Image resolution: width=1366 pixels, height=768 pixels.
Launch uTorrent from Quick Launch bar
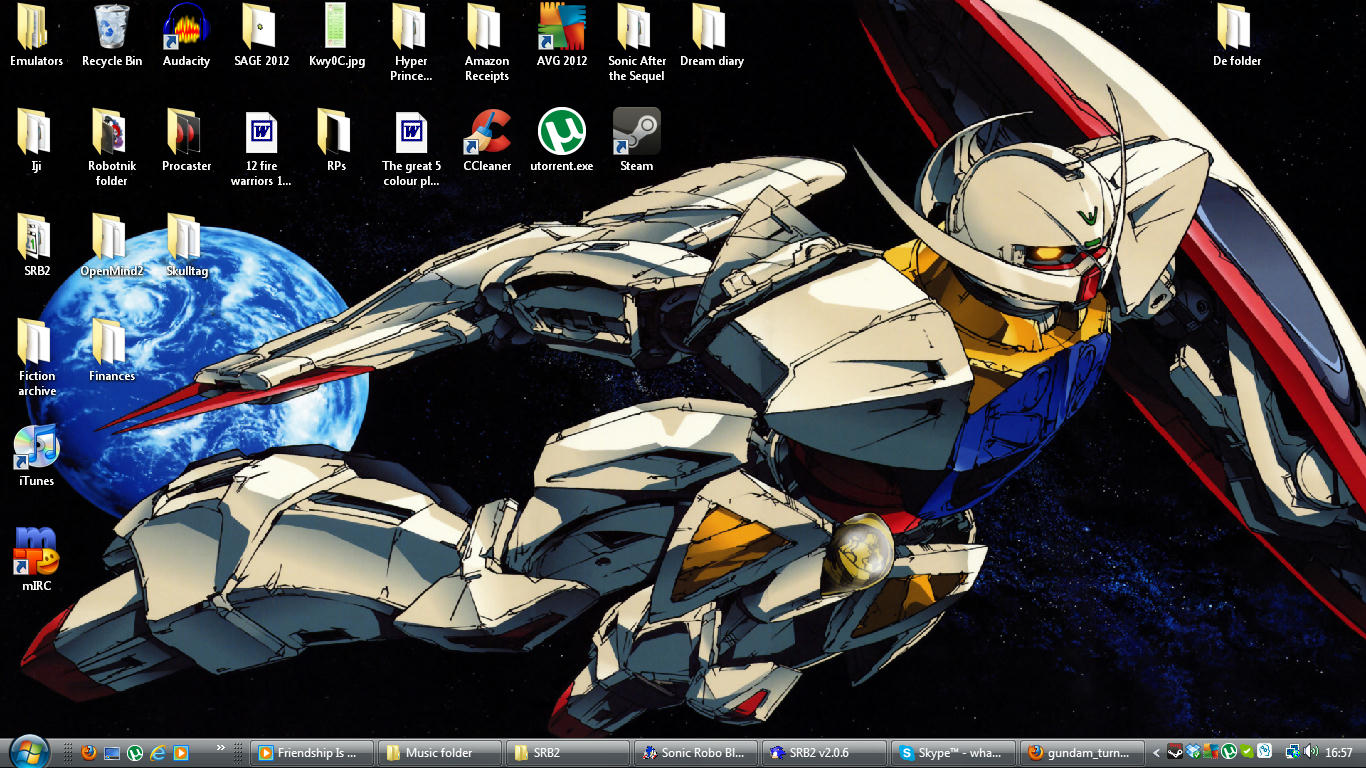point(135,752)
